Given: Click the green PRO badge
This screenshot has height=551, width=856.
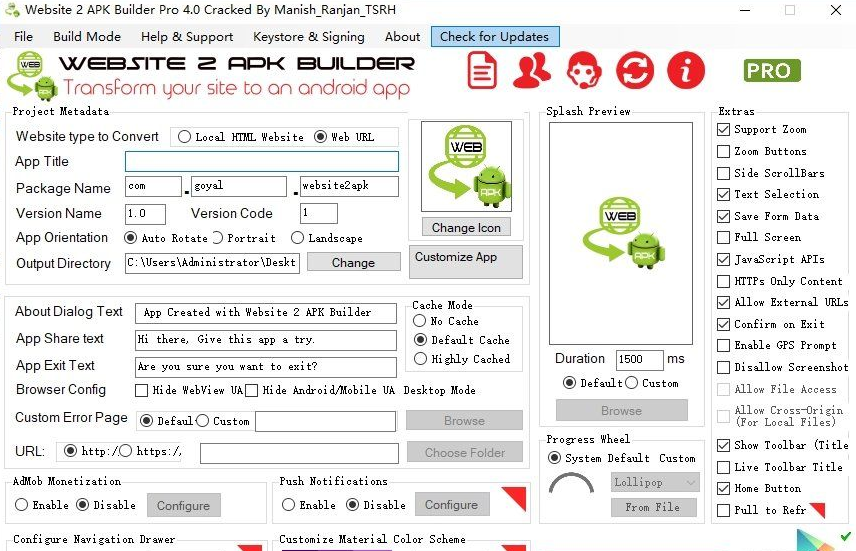Looking at the screenshot, I should point(772,71).
